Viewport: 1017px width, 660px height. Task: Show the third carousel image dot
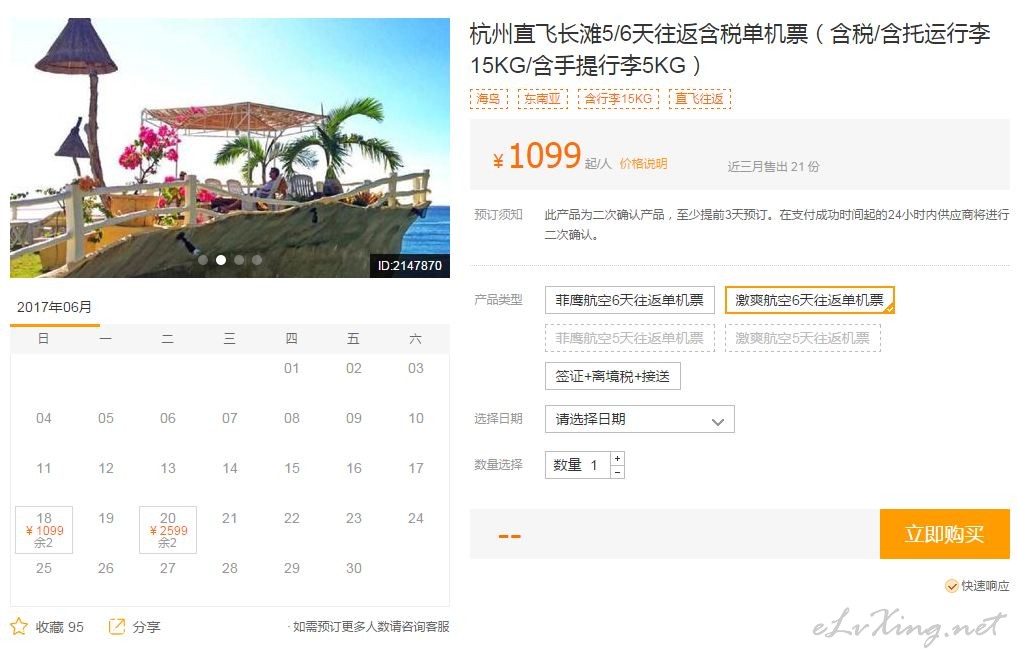click(x=239, y=260)
